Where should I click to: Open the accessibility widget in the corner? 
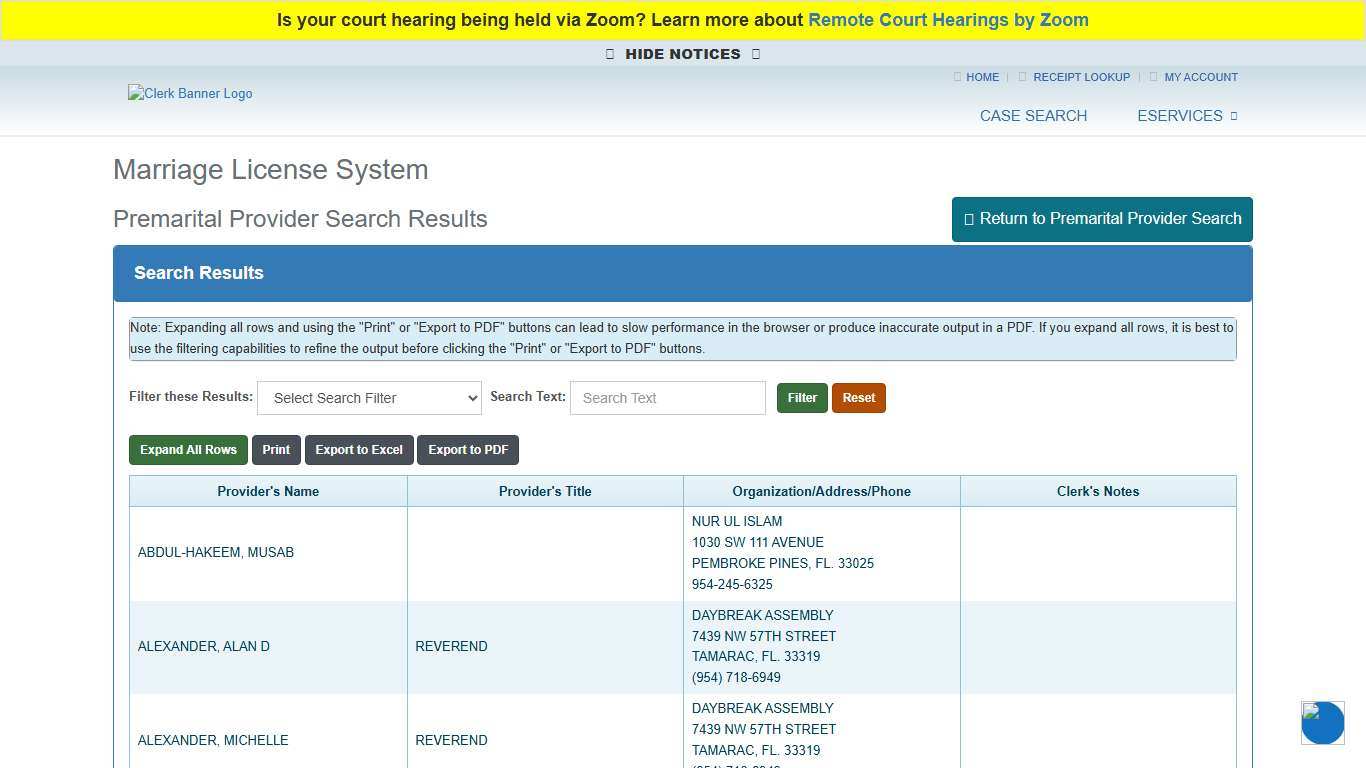[x=1322, y=722]
